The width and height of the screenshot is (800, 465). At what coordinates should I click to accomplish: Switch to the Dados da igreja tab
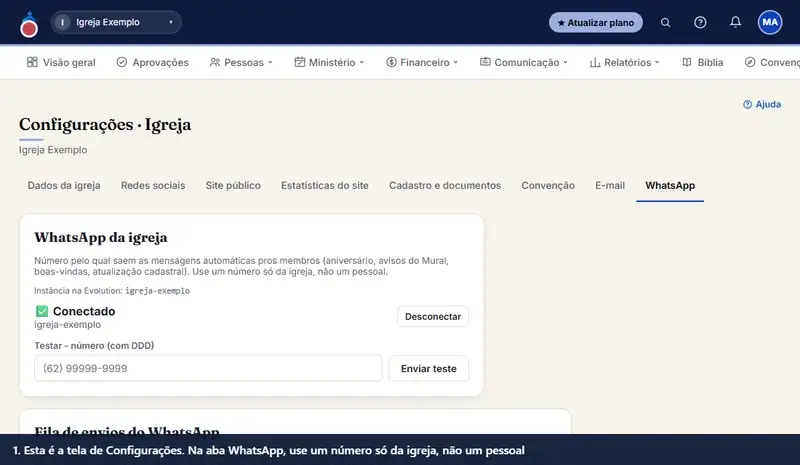pos(64,185)
